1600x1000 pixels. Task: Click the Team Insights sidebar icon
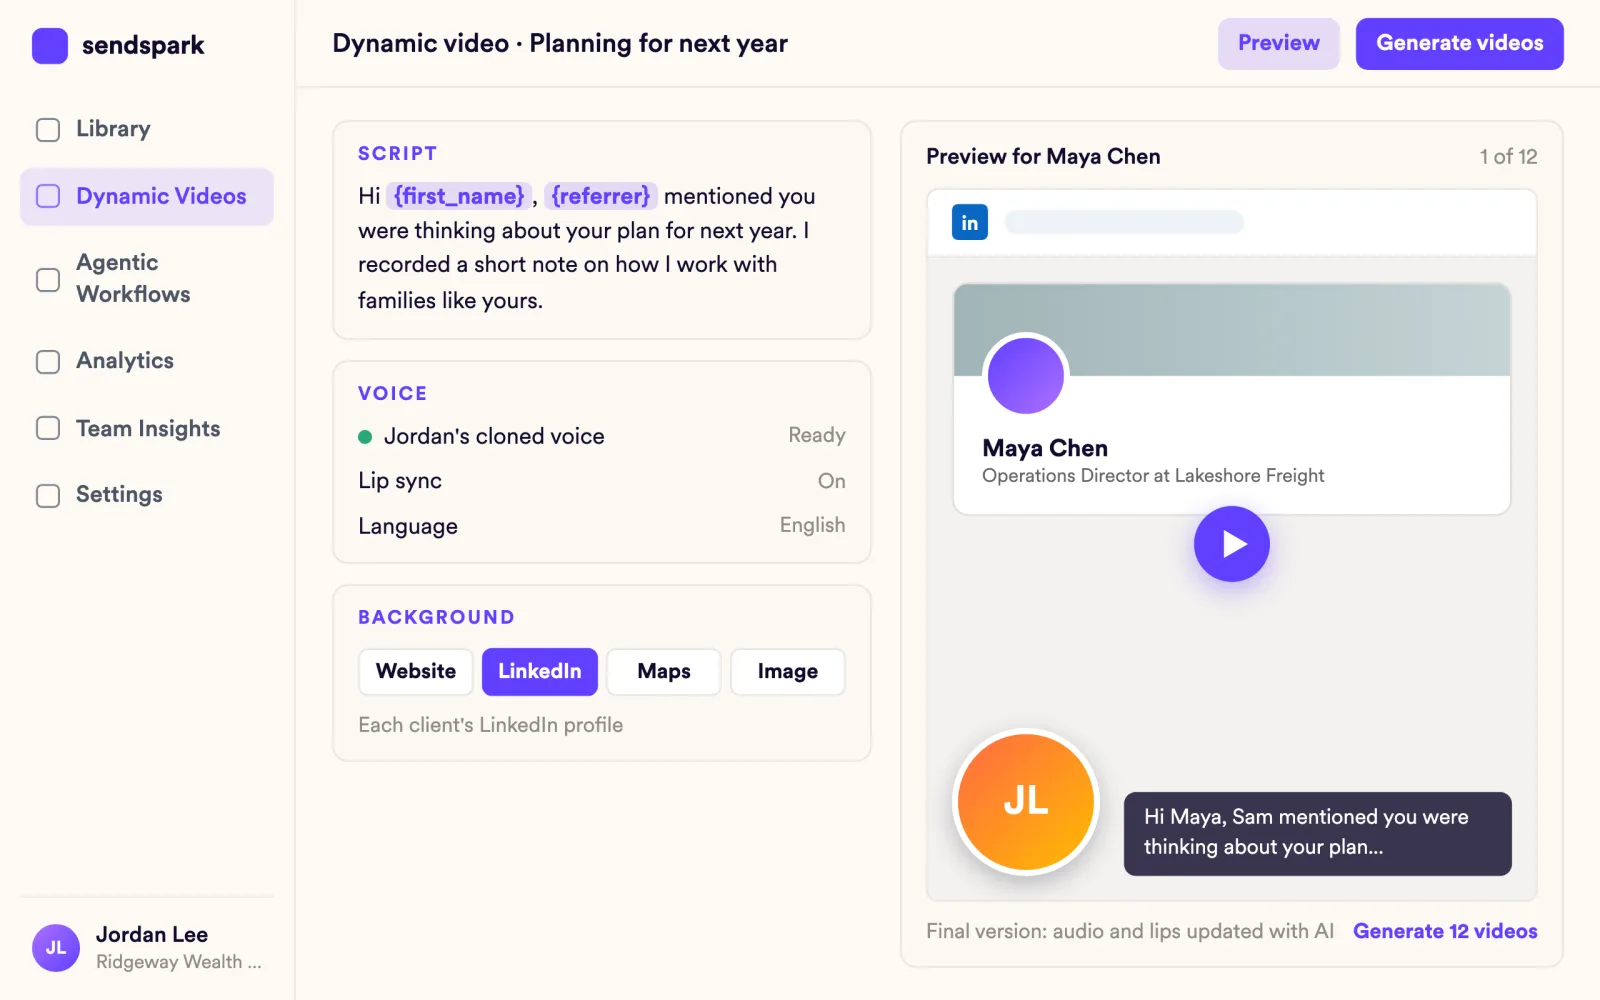pos(48,428)
